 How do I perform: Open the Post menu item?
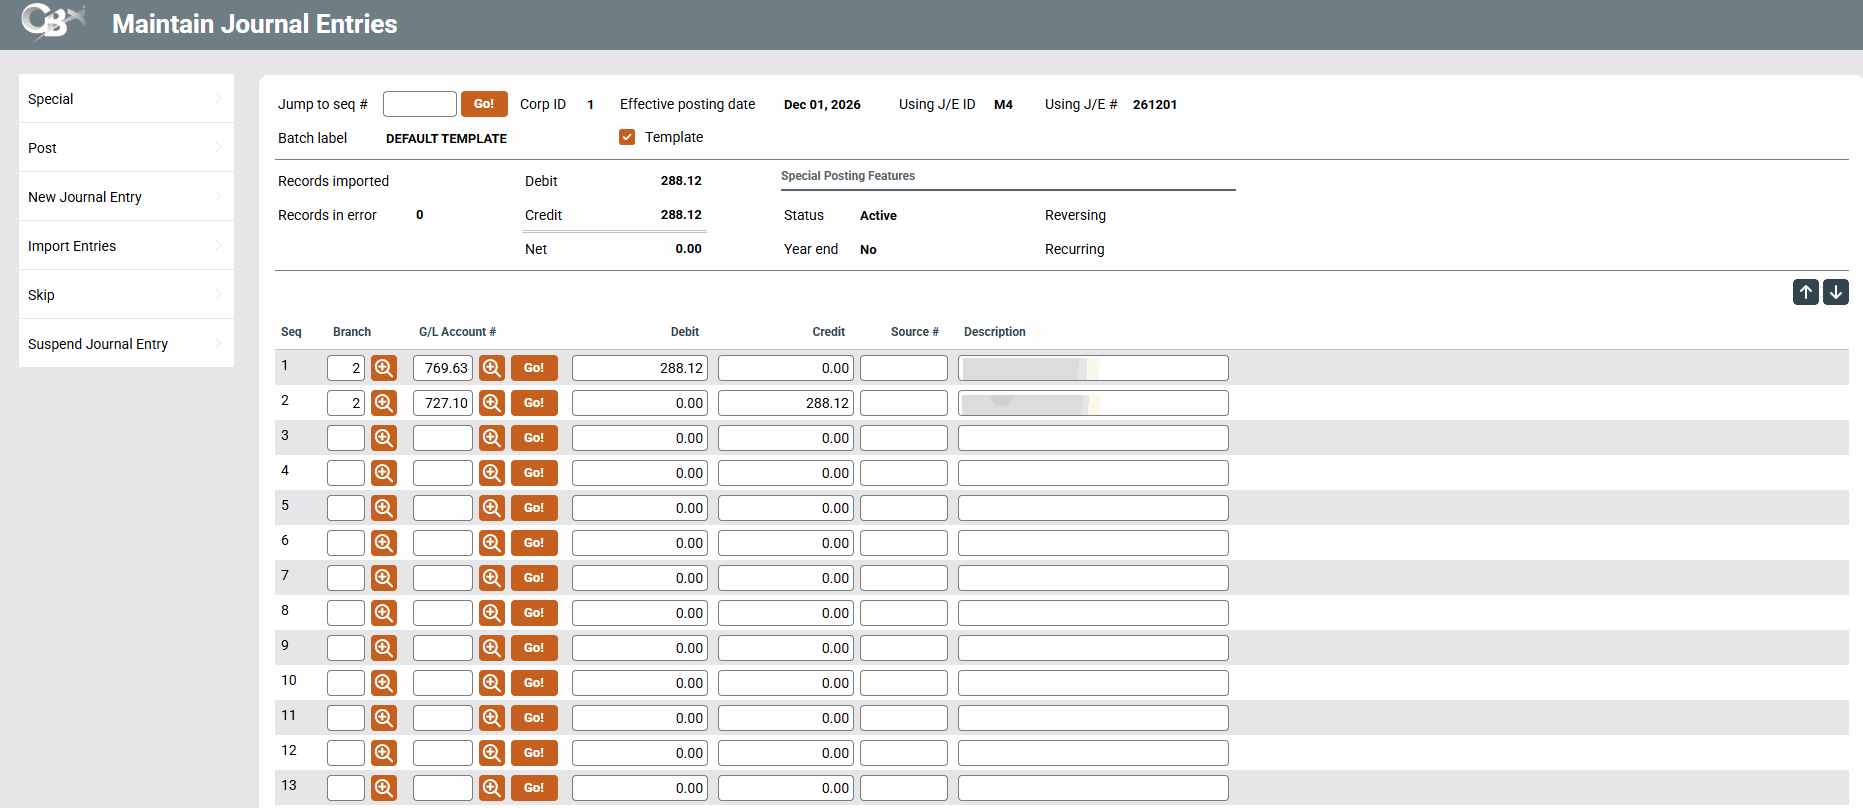43,148
